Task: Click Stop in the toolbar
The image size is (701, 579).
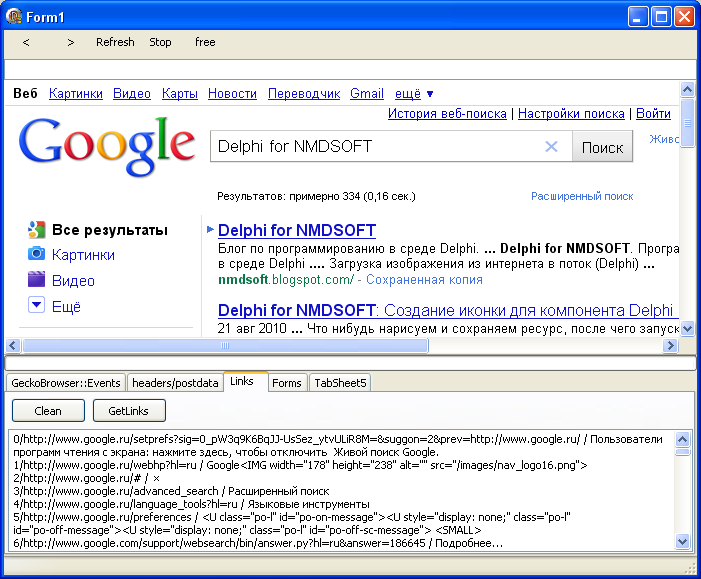Action: tap(160, 42)
